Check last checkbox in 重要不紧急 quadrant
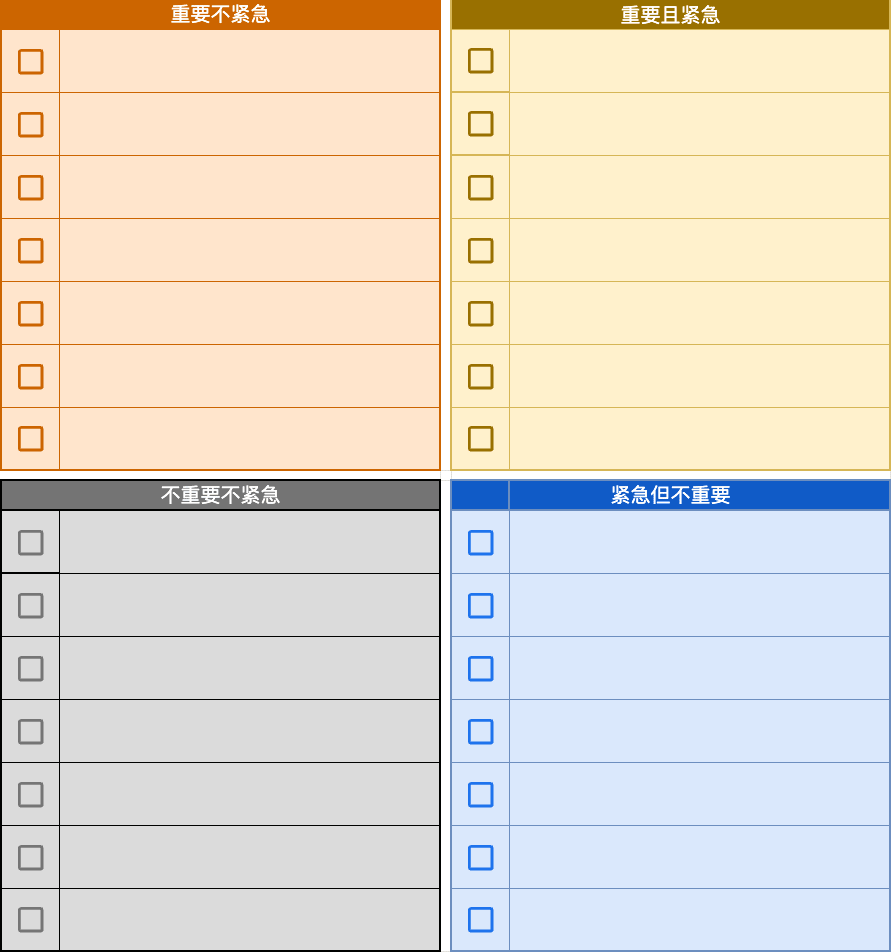891x952 pixels. tap(30, 438)
